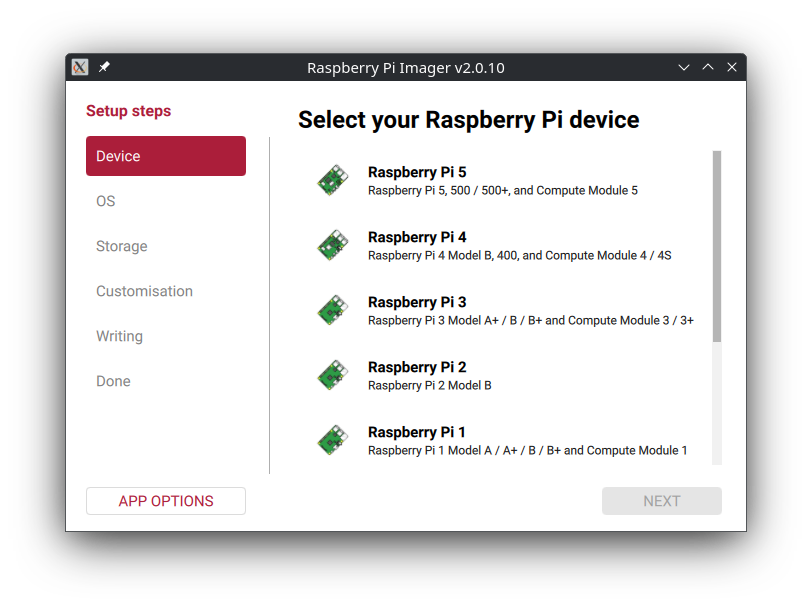Choose the Raspberry Pi 5 title
Image resolution: width=812 pixels, height=609 pixels.
417,172
